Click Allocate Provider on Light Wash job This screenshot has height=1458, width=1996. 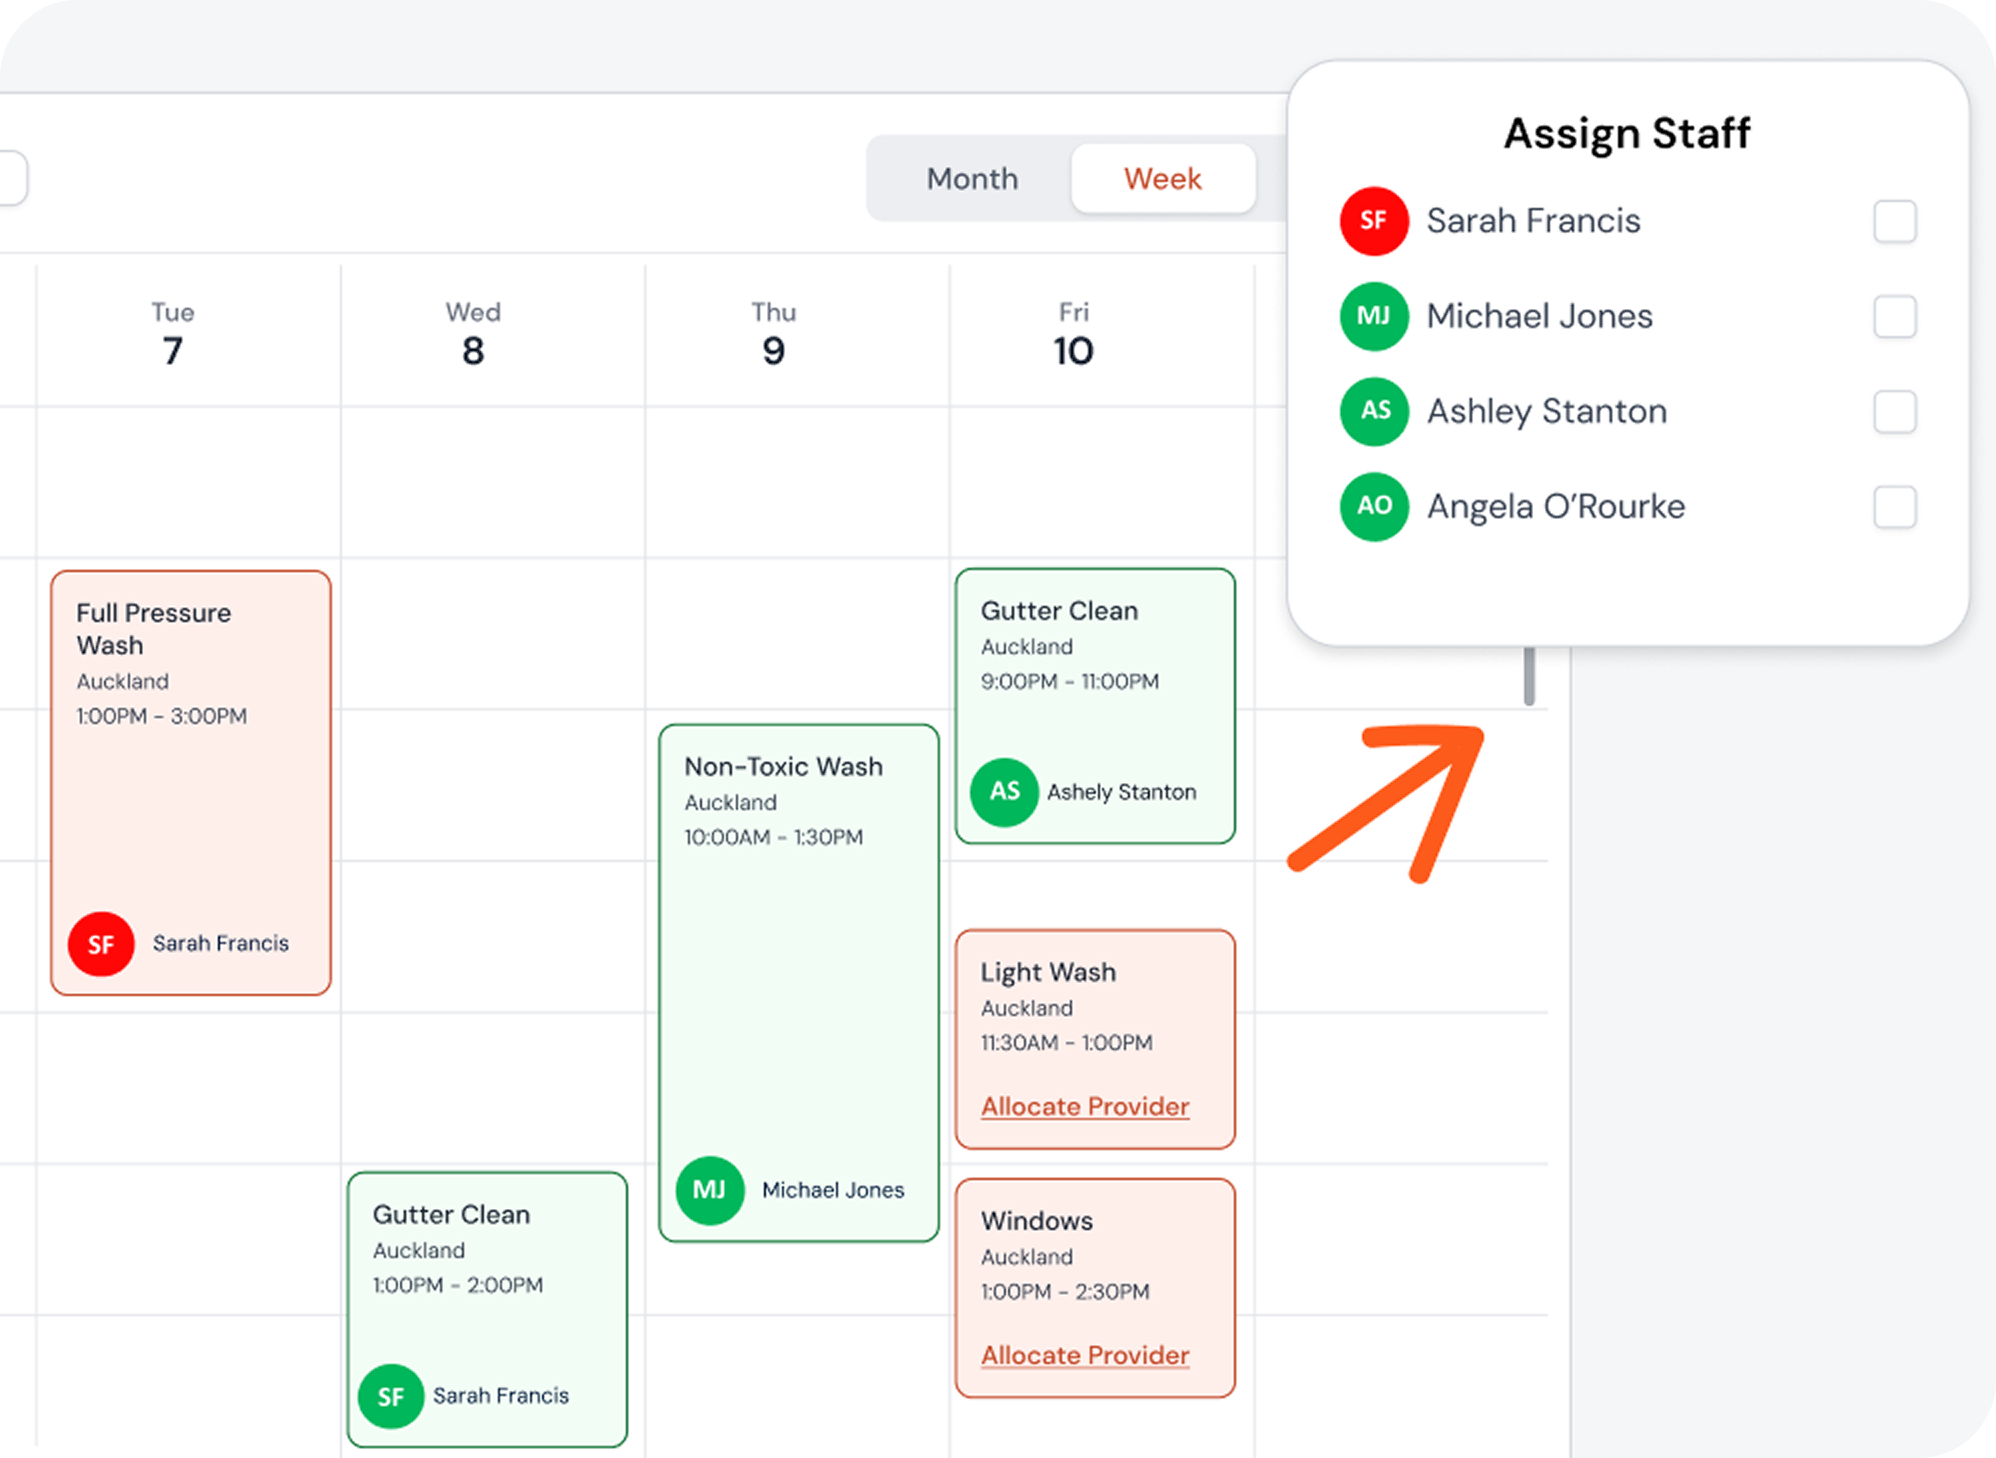(1085, 1106)
